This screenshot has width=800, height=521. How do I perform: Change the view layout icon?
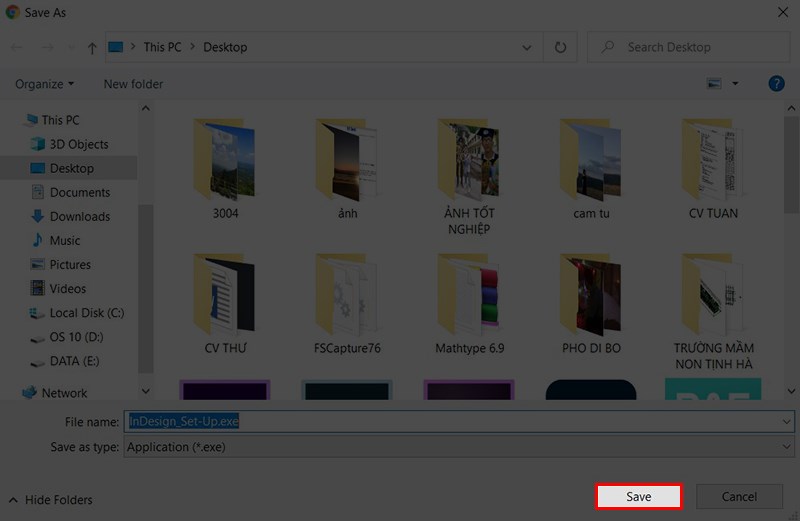pyautogui.click(x=714, y=83)
